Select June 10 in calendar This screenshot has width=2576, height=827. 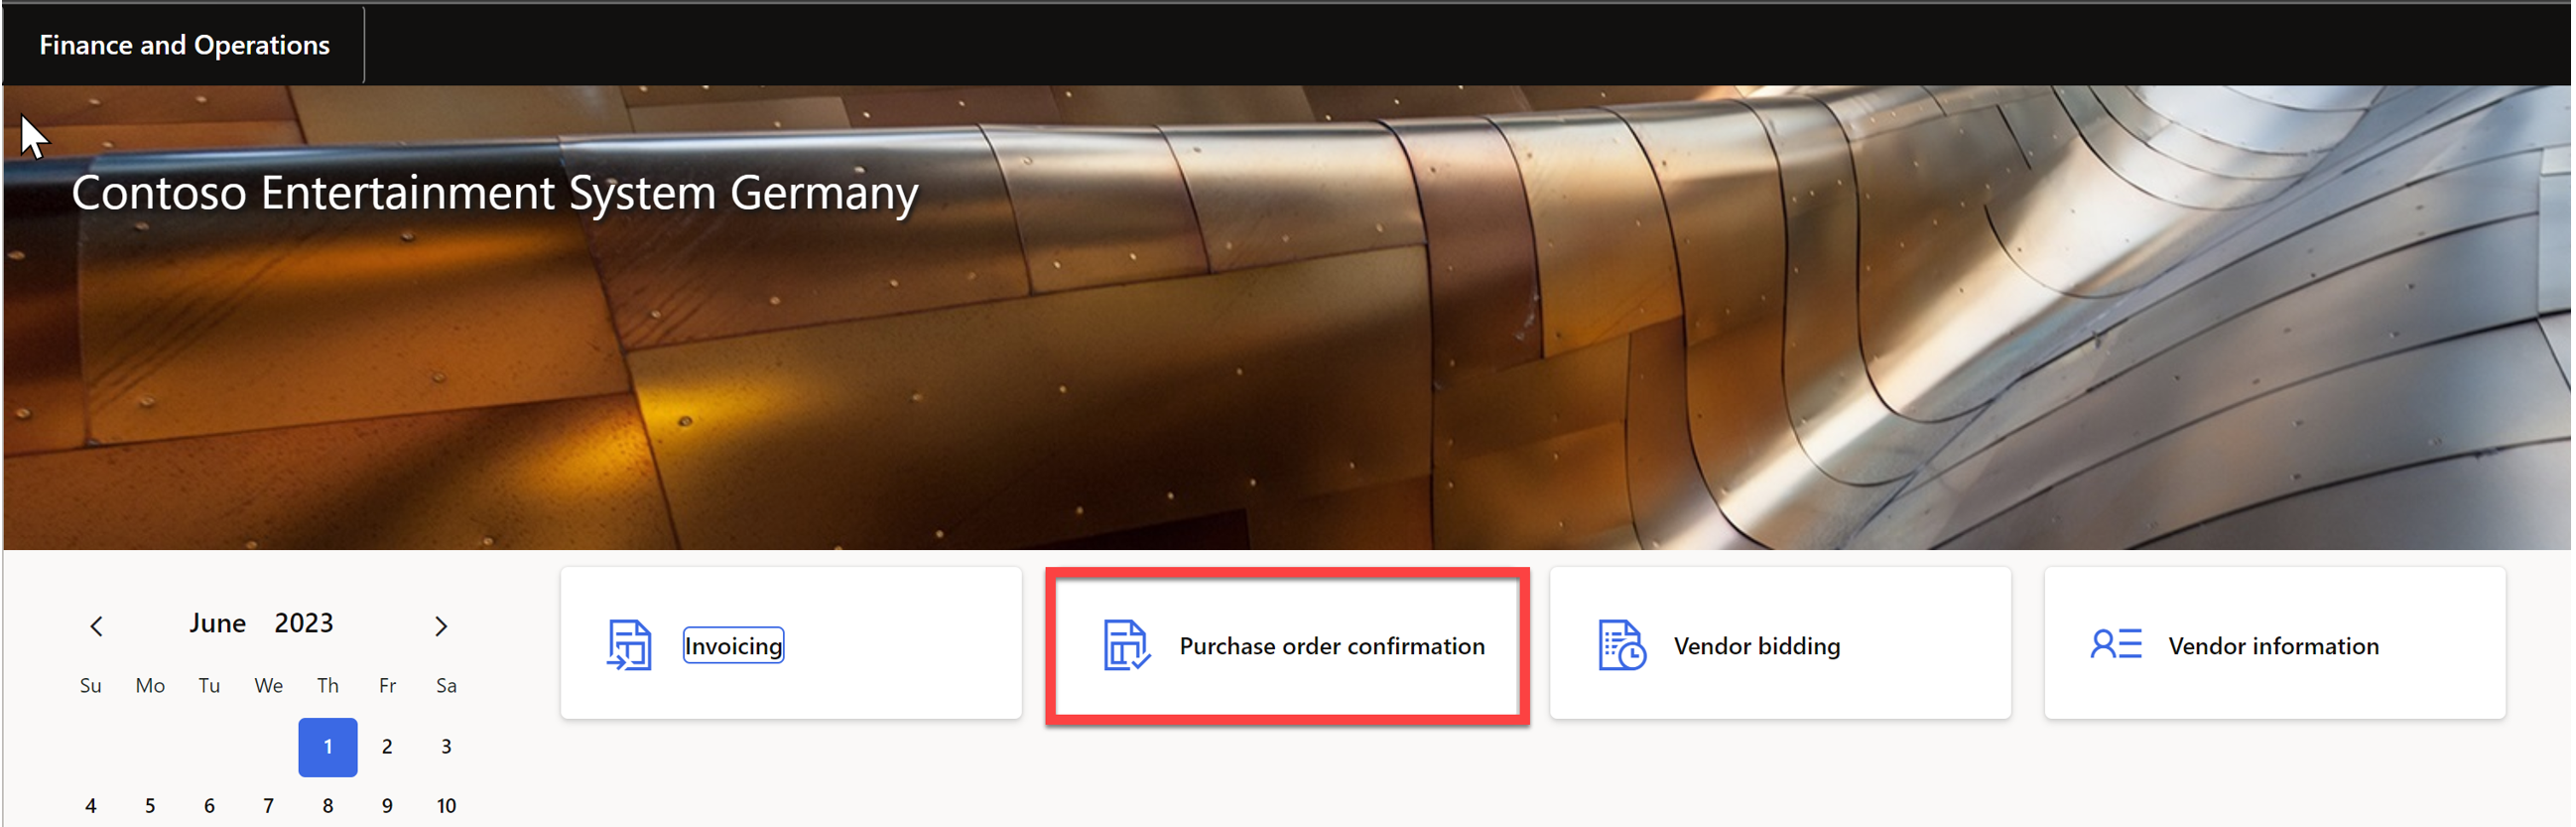(x=446, y=806)
